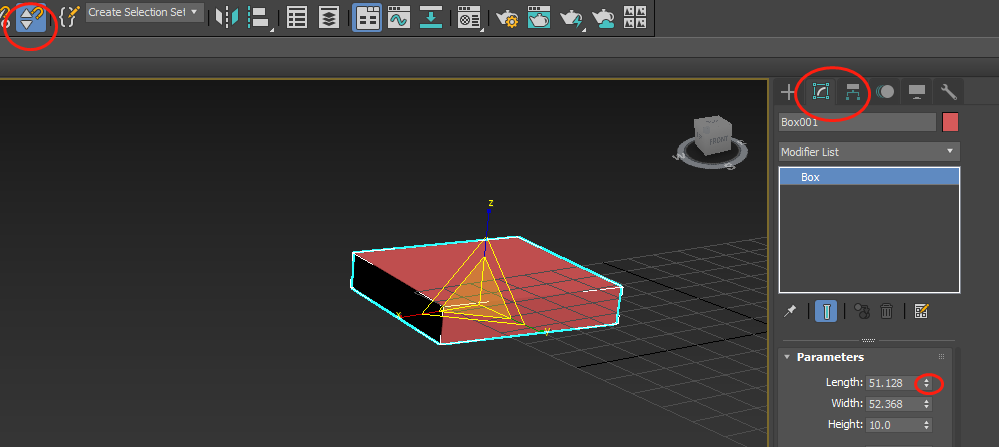
Task: Click the Box001 object name field
Action: click(857, 122)
